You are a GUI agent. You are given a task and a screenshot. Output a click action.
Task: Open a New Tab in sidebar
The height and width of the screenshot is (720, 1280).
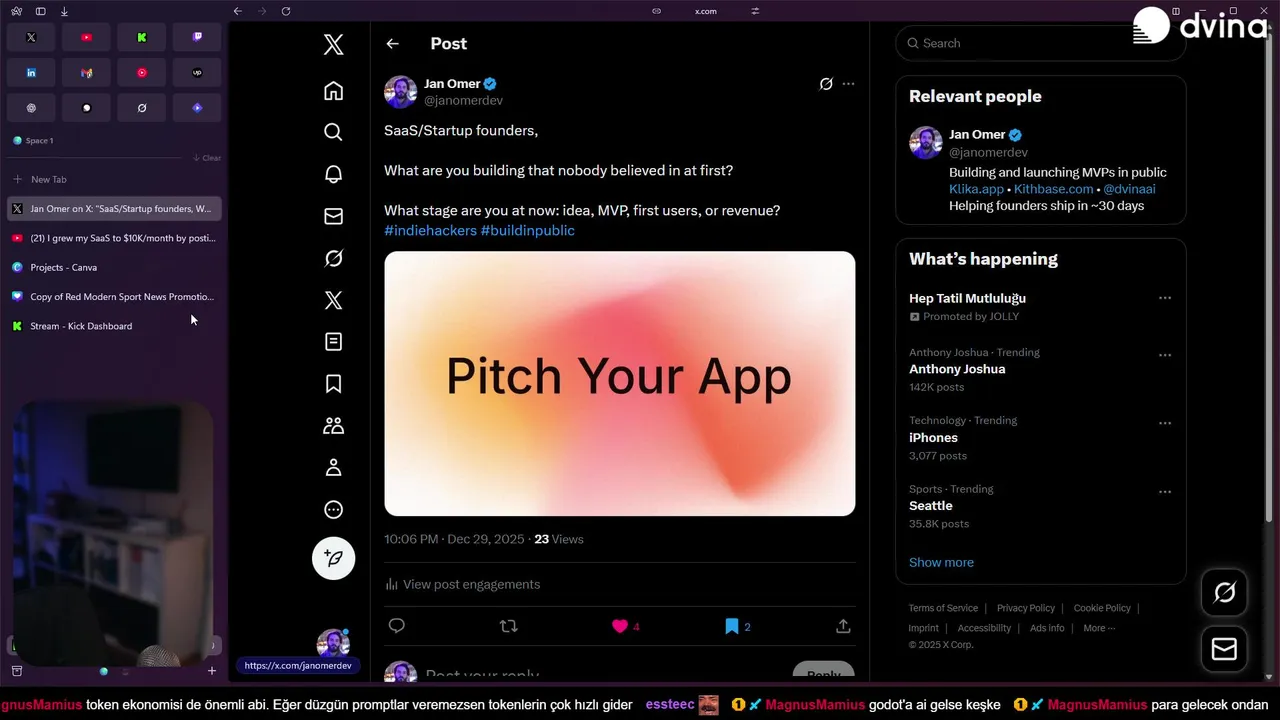point(114,179)
